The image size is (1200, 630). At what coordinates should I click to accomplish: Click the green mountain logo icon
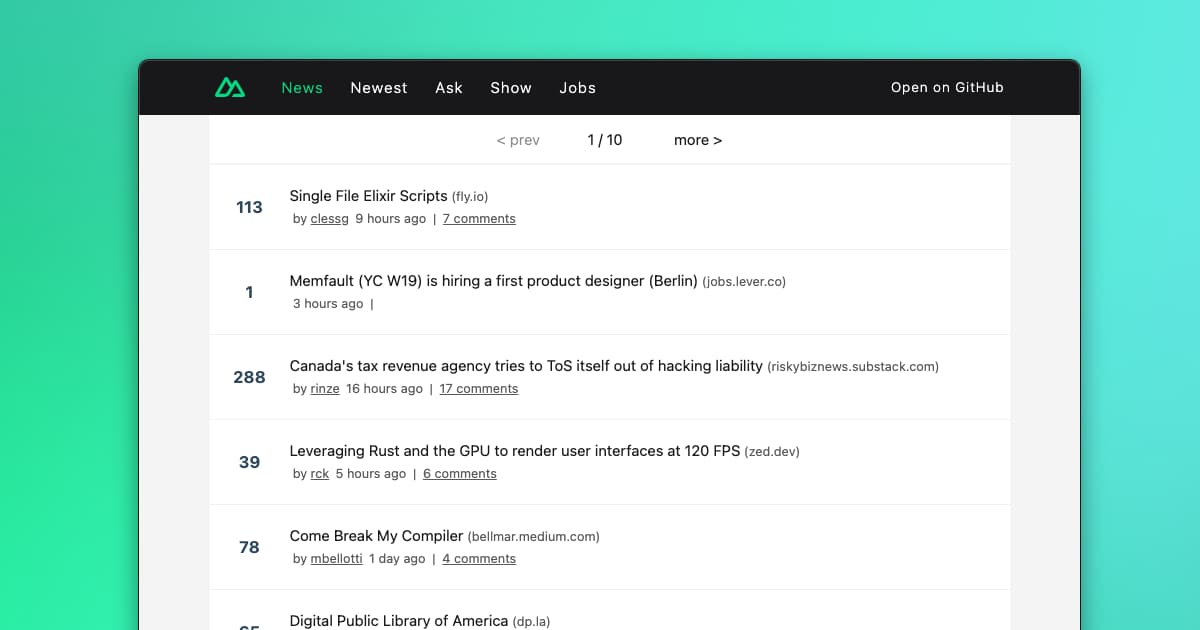(x=228, y=87)
